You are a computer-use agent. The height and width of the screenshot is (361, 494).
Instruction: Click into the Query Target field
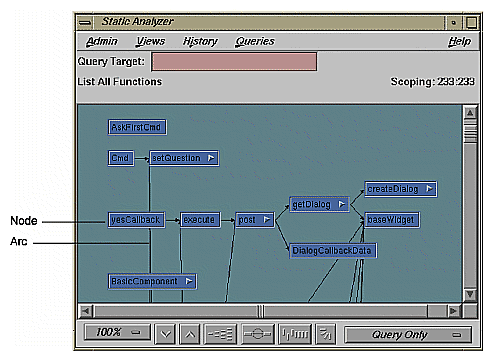click(x=234, y=62)
